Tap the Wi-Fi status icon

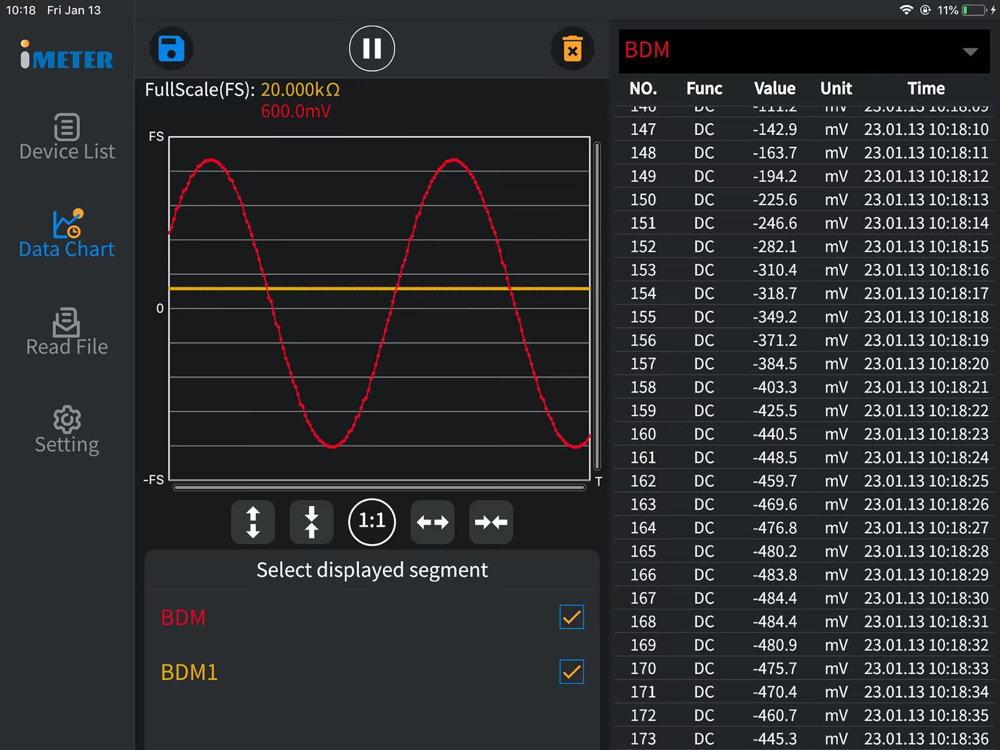906,10
